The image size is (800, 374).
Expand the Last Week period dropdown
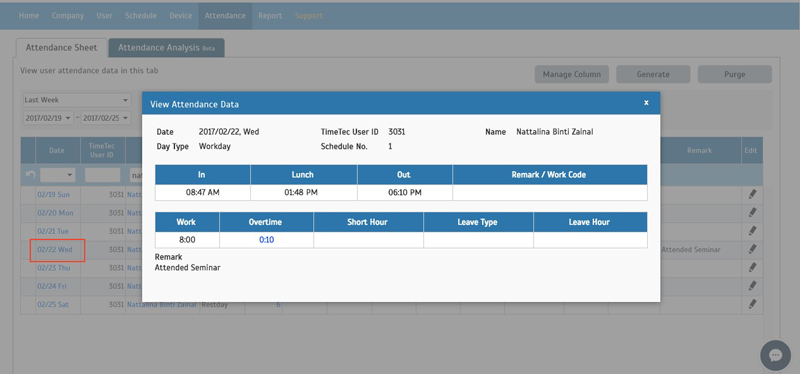pyautogui.click(x=77, y=100)
